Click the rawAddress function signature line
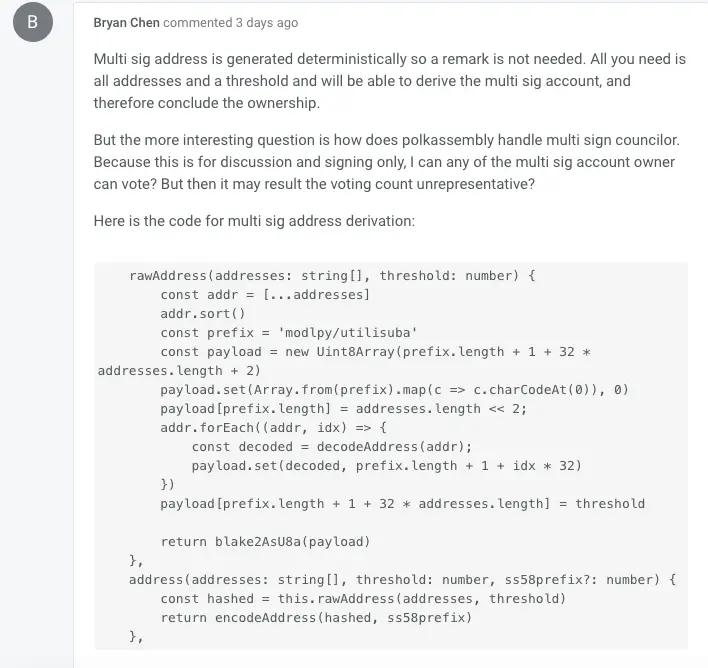 [332, 275]
